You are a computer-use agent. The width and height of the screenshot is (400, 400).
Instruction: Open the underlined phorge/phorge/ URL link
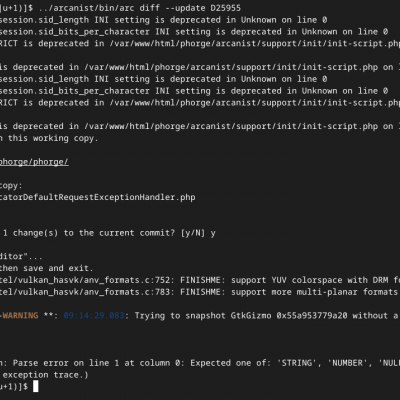click(34, 162)
